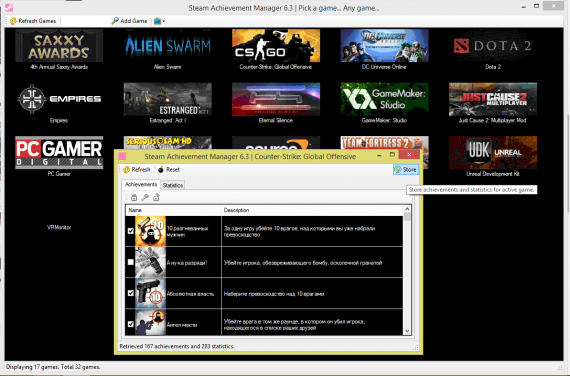570x376 pixels.
Task: Click the lock all achievements icon
Action: tap(134, 197)
